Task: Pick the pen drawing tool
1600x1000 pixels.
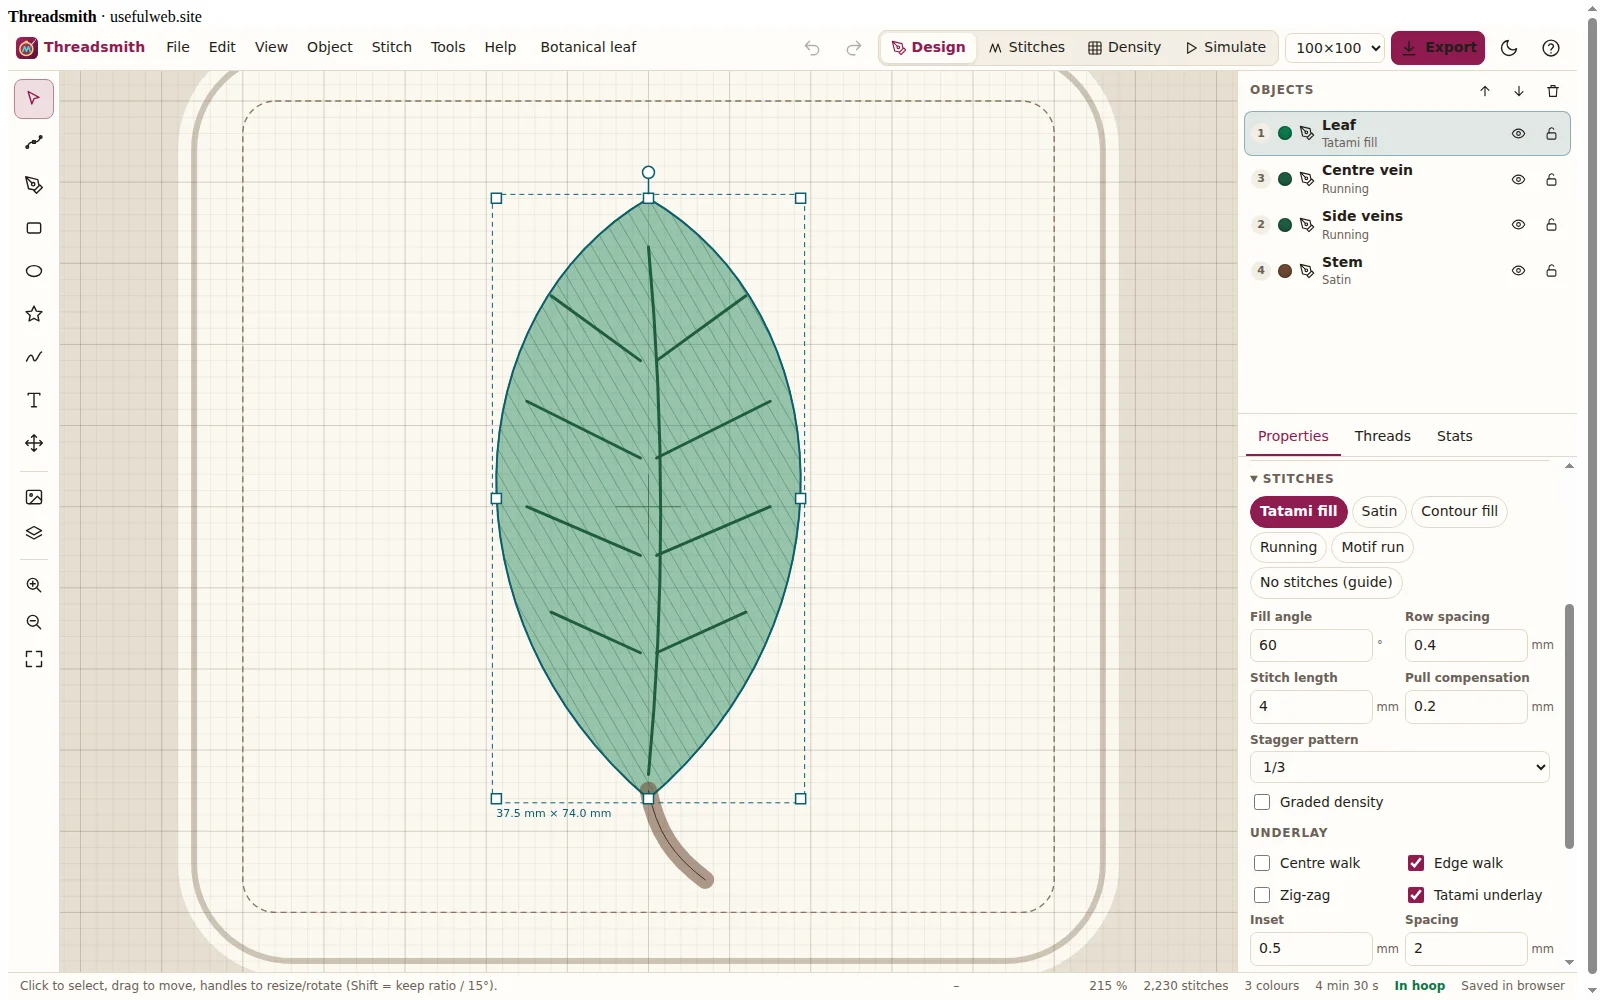Action: coord(34,185)
